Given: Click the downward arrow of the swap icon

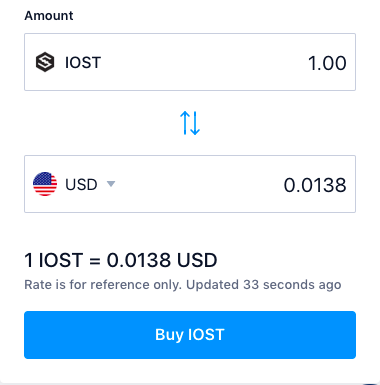Looking at the screenshot, I should [195, 123].
